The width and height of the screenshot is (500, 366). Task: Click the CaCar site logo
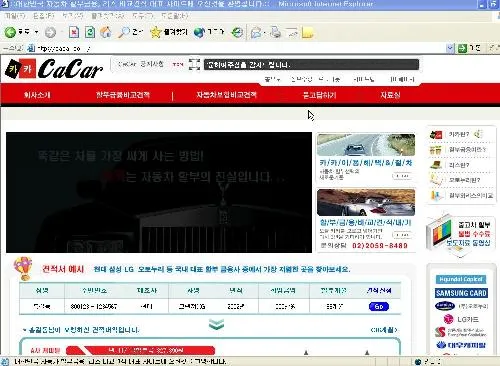(x=54, y=68)
